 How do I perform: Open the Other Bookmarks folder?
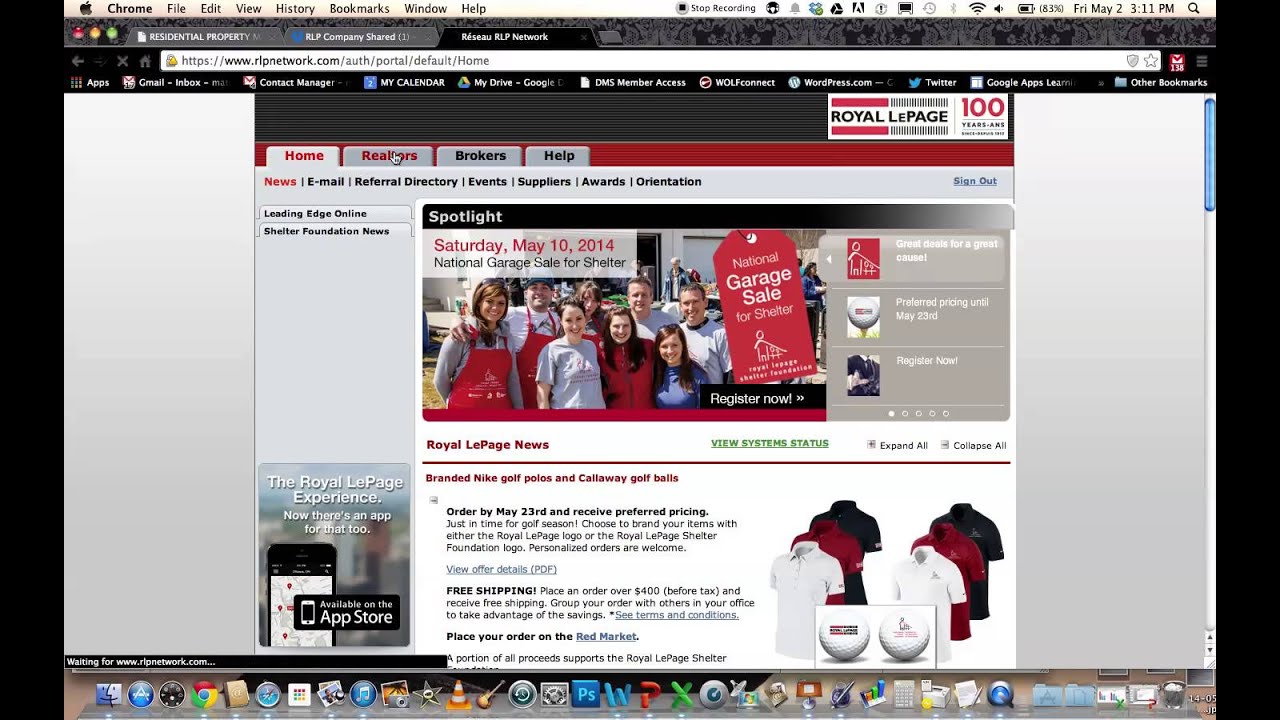(1161, 83)
